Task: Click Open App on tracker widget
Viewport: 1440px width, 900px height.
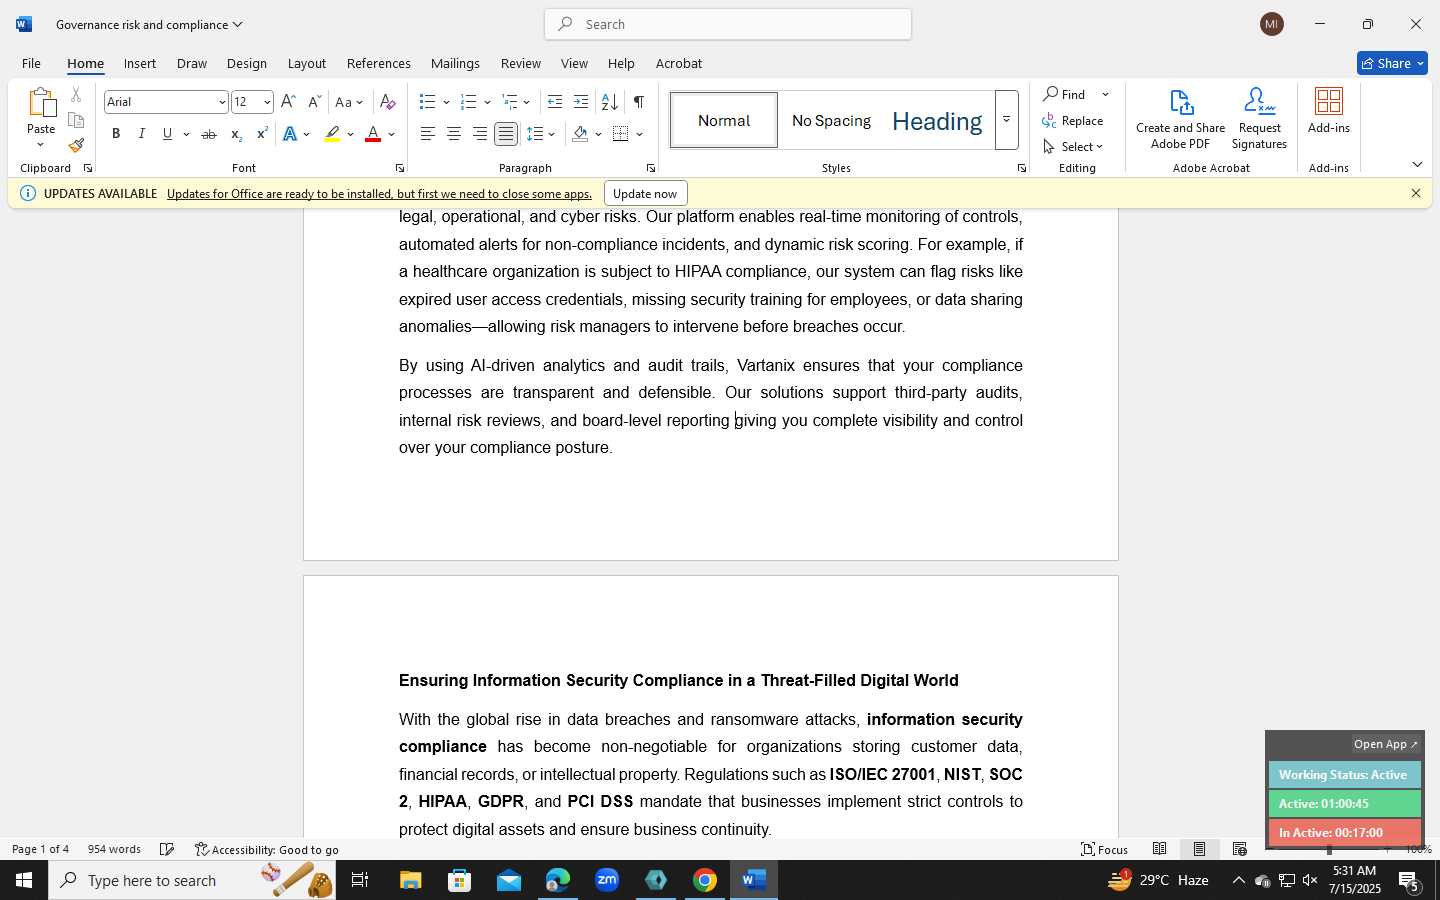Action: (x=1385, y=744)
